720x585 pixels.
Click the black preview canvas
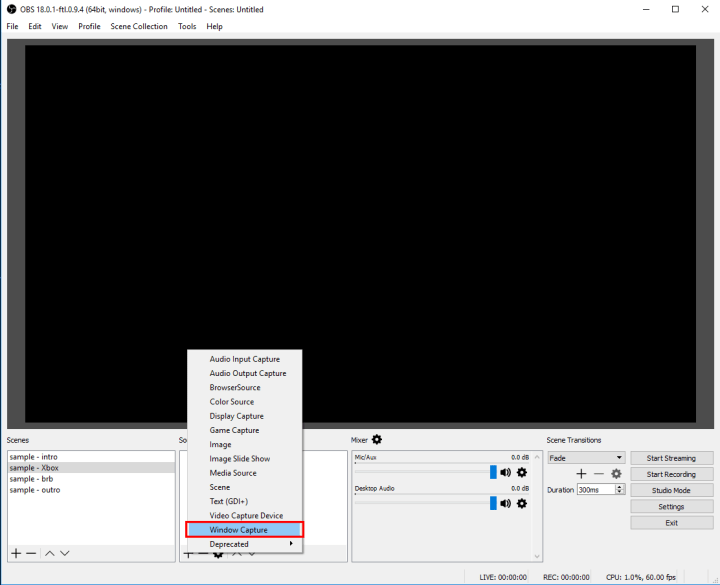360,233
